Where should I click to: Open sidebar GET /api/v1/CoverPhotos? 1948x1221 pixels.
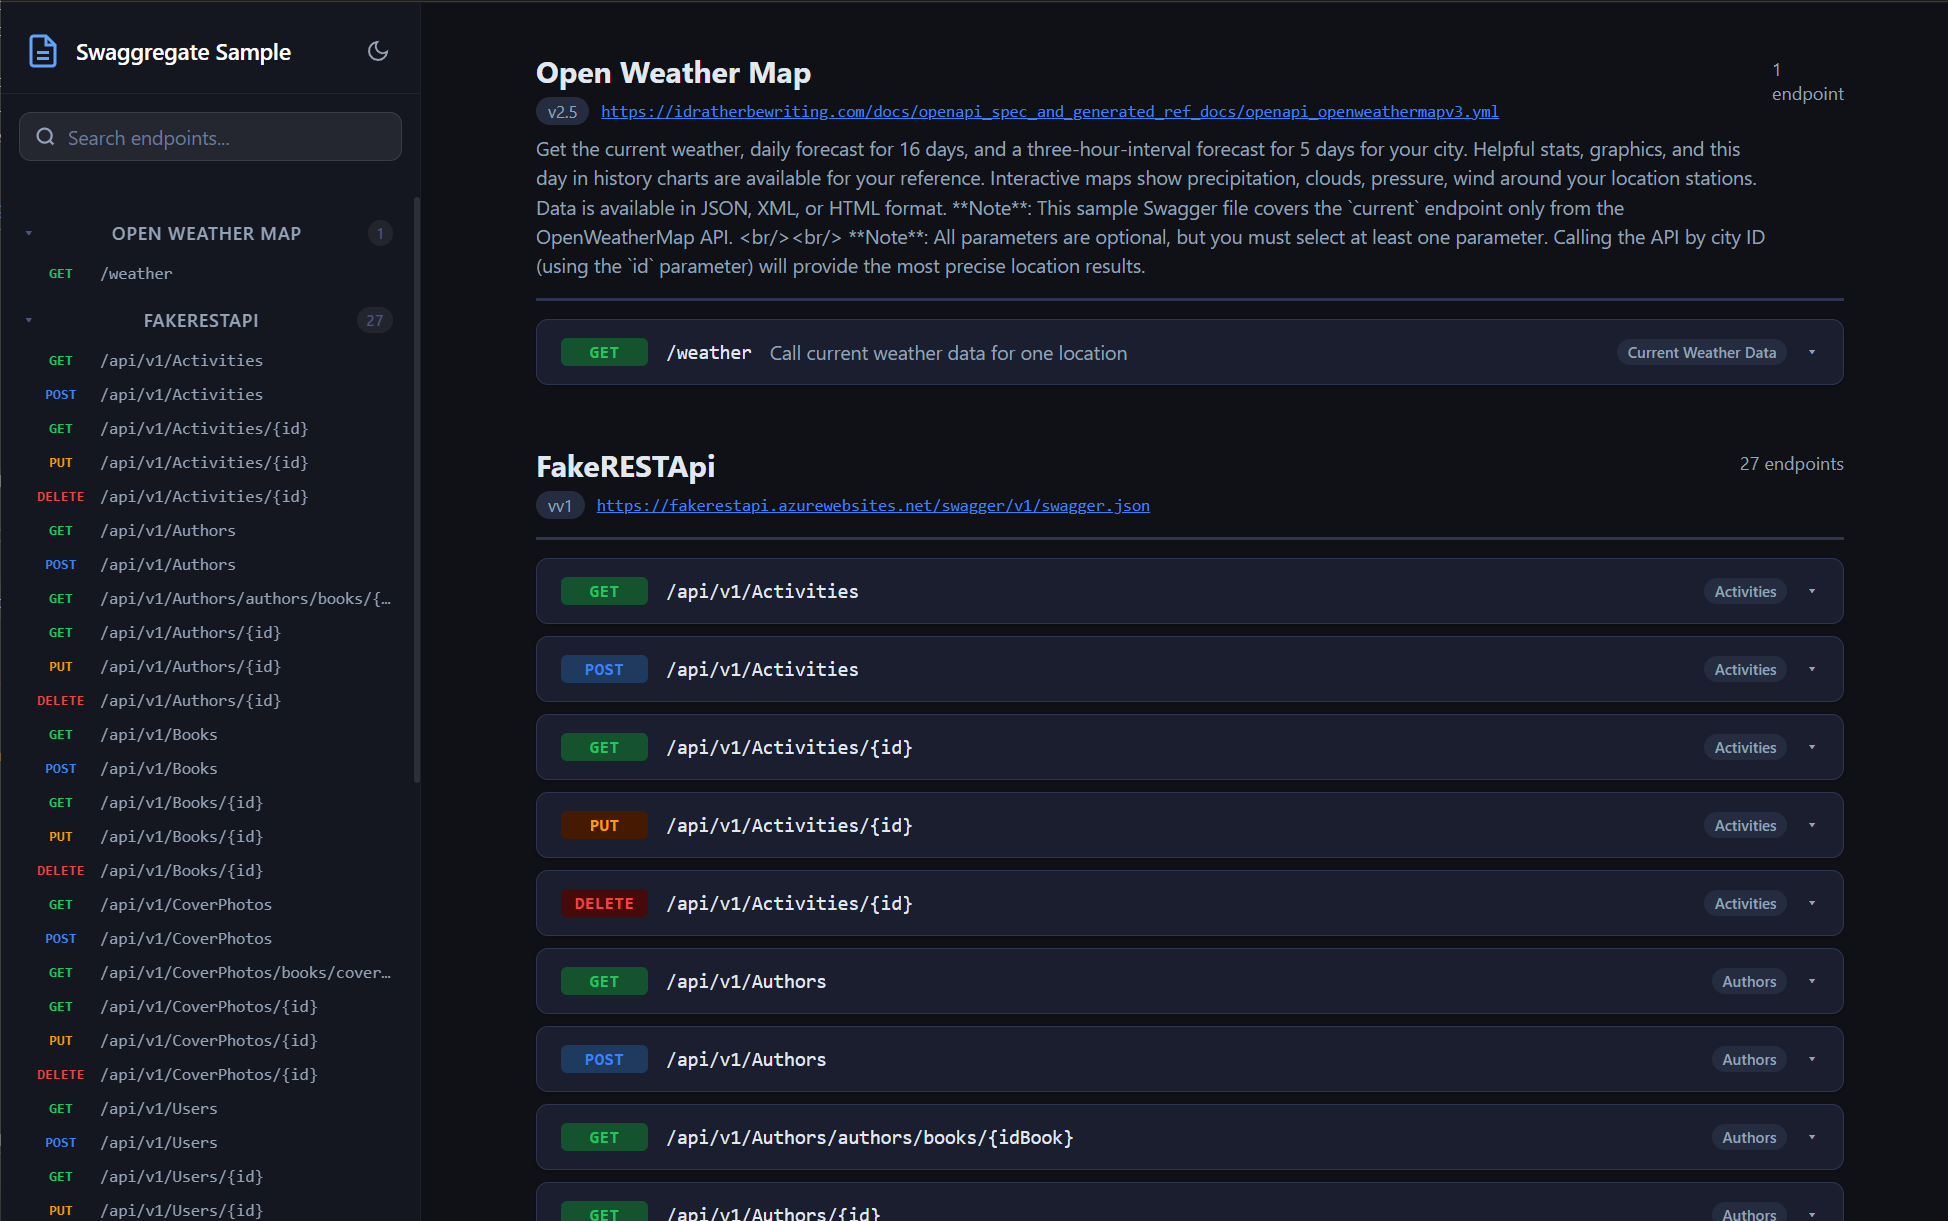210,904
